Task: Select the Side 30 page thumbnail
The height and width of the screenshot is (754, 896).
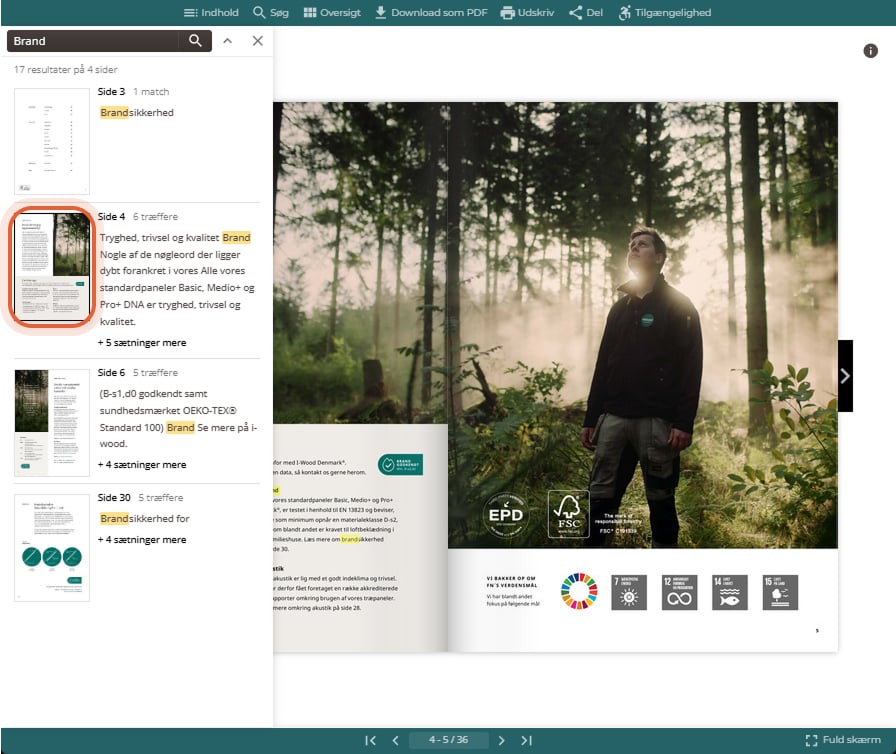Action: tap(52, 548)
